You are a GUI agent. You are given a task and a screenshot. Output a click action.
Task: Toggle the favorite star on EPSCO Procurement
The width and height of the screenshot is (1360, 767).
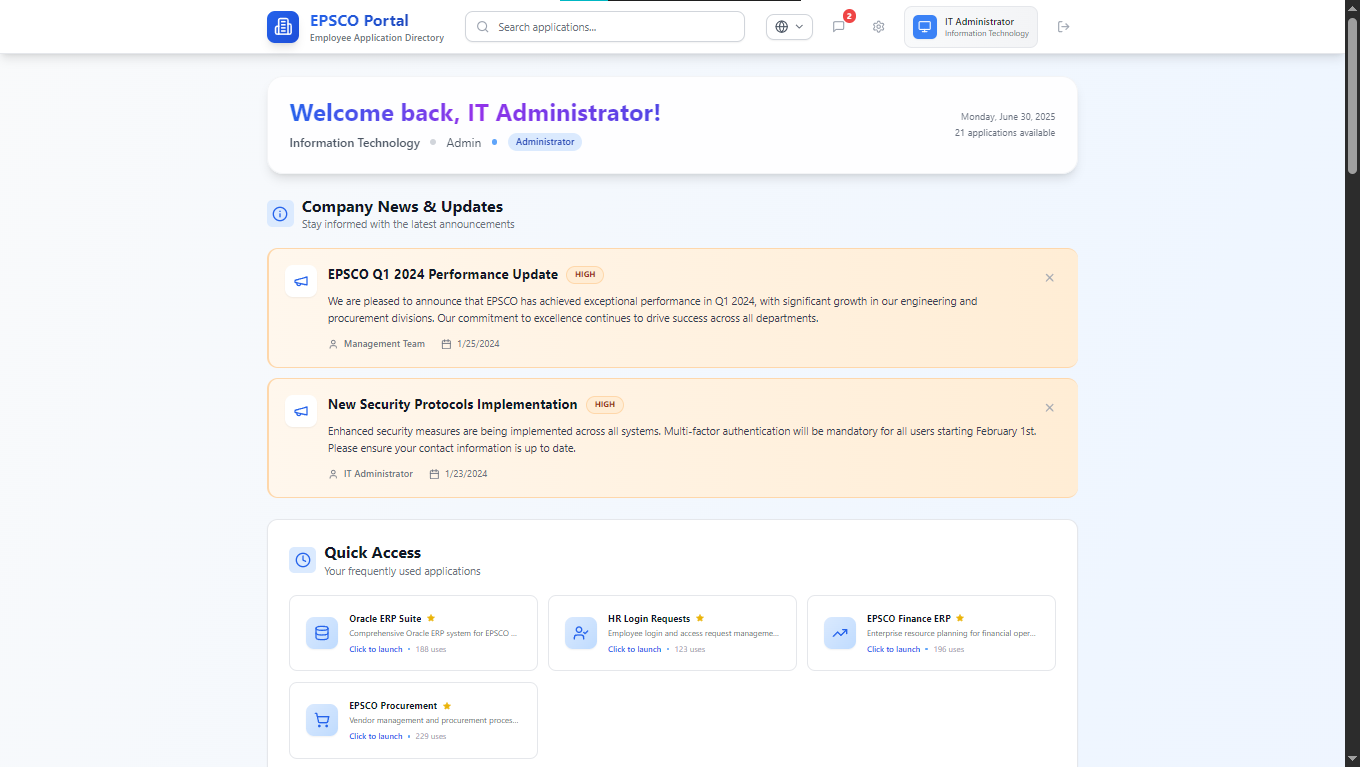coord(447,705)
